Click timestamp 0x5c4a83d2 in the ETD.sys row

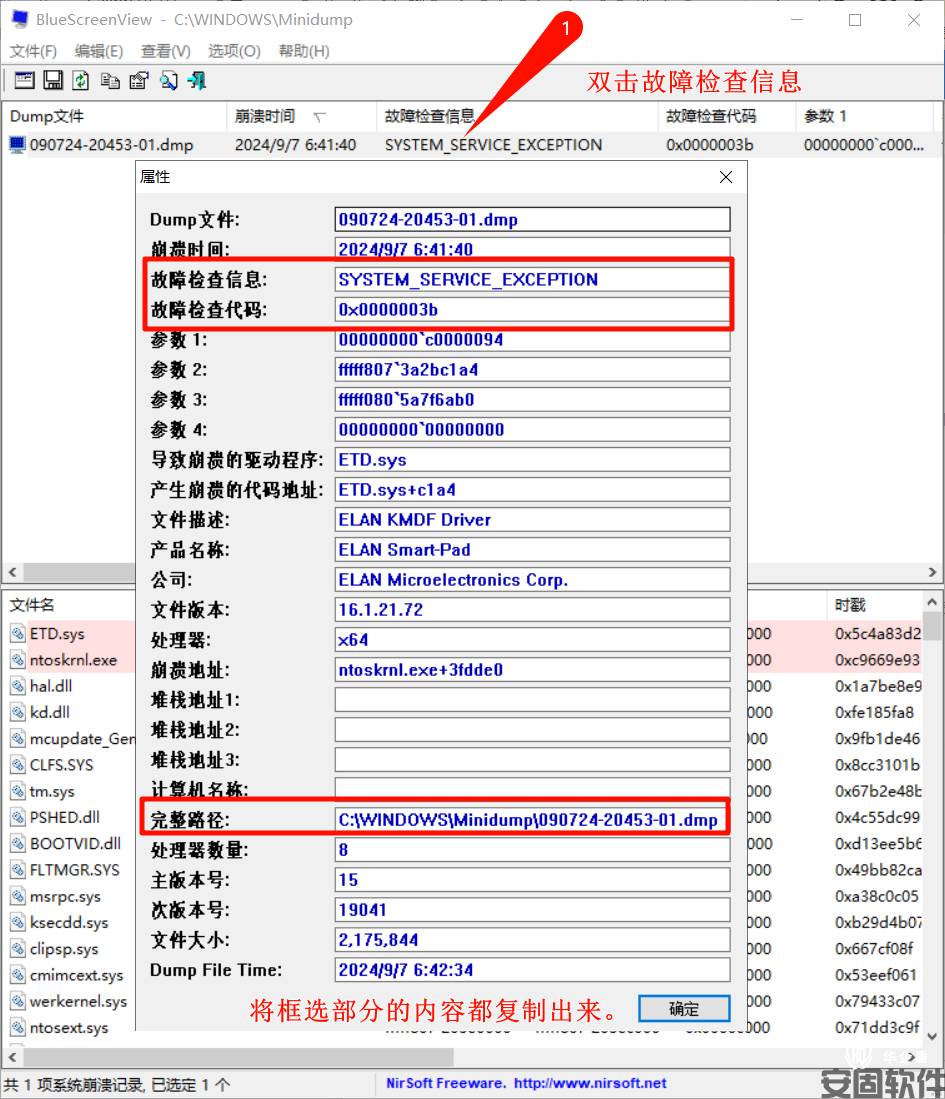[878, 634]
